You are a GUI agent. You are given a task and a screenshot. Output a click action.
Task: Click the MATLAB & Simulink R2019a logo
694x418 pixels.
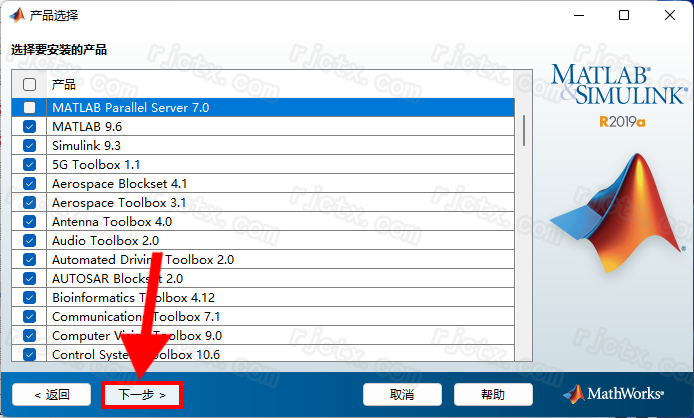[620, 96]
